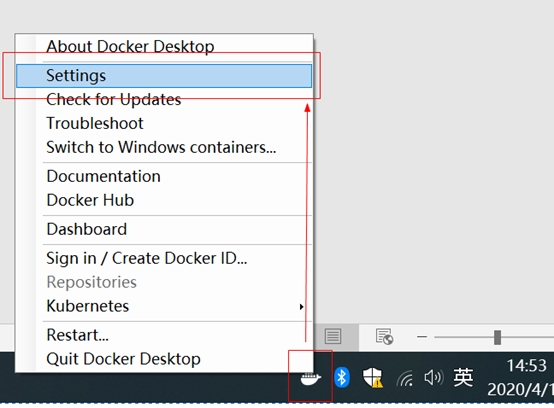Open the Bluetooth tray icon
The image size is (554, 408).
click(x=342, y=378)
